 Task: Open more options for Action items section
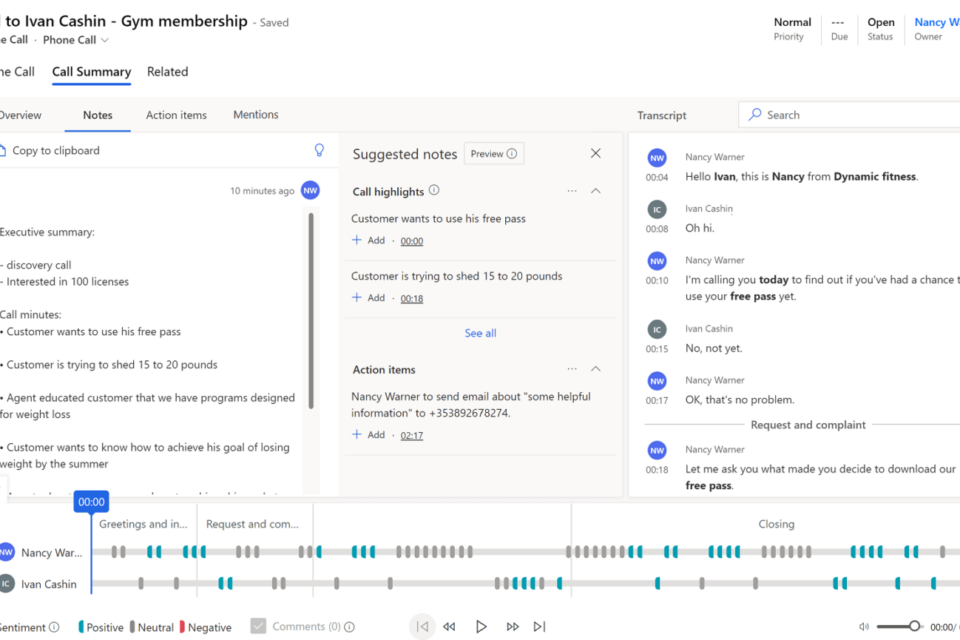point(572,369)
